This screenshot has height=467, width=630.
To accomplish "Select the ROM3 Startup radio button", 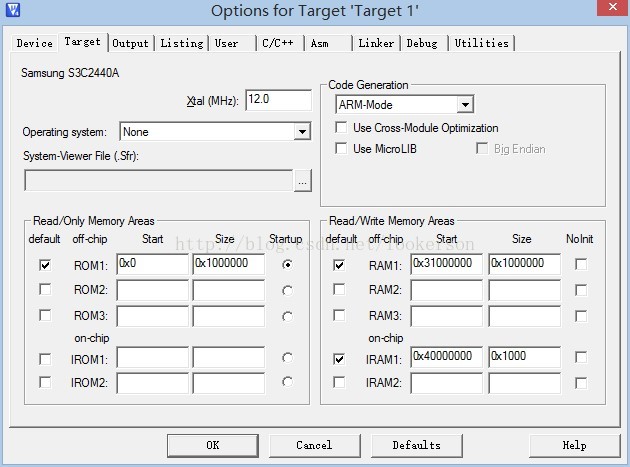I will (287, 316).
